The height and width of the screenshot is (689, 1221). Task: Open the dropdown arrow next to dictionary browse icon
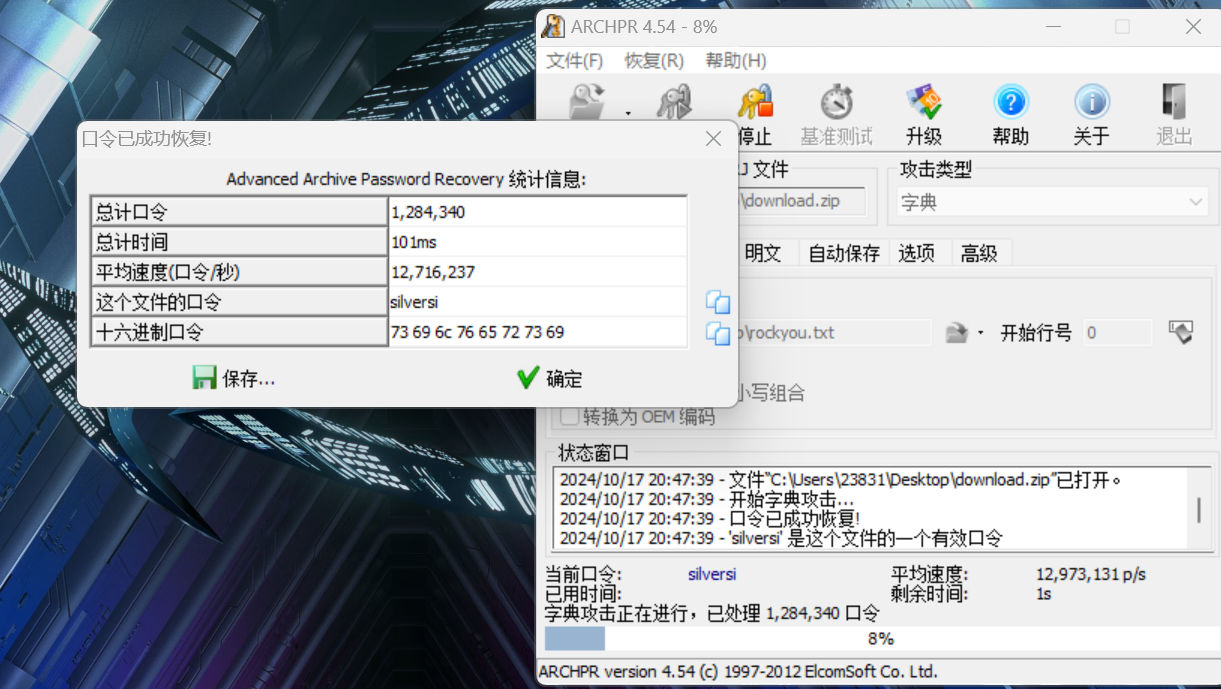[x=980, y=333]
